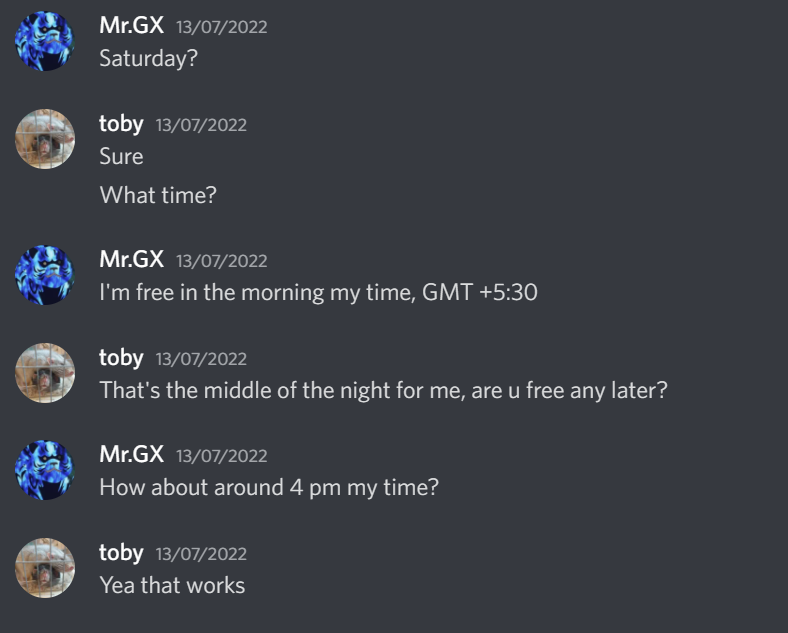
Task: Select the message "Saturday?"
Action: pyautogui.click(x=149, y=59)
